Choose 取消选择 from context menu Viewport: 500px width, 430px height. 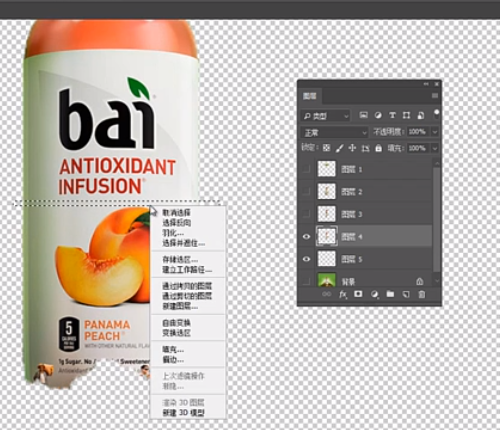pos(176,212)
